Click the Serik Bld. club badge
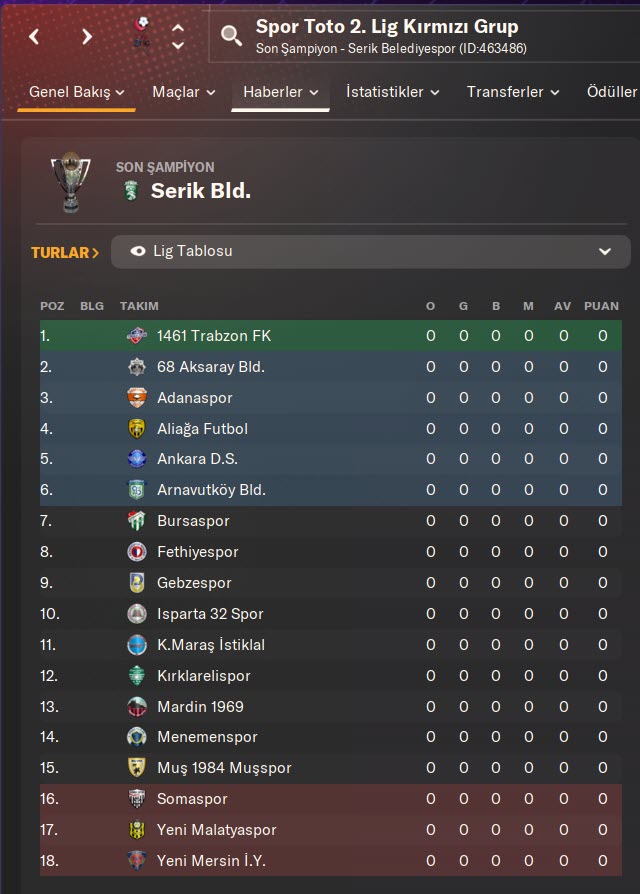Screen dimensions: 640x894 [x=130, y=191]
